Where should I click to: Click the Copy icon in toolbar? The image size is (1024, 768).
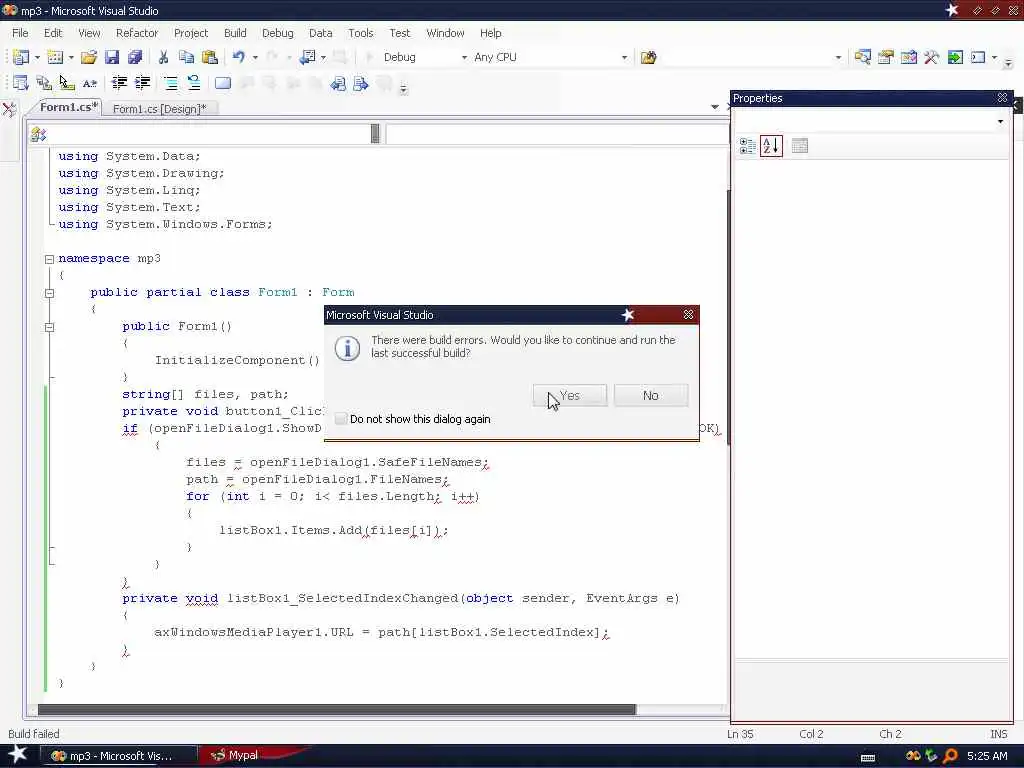(186, 57)
